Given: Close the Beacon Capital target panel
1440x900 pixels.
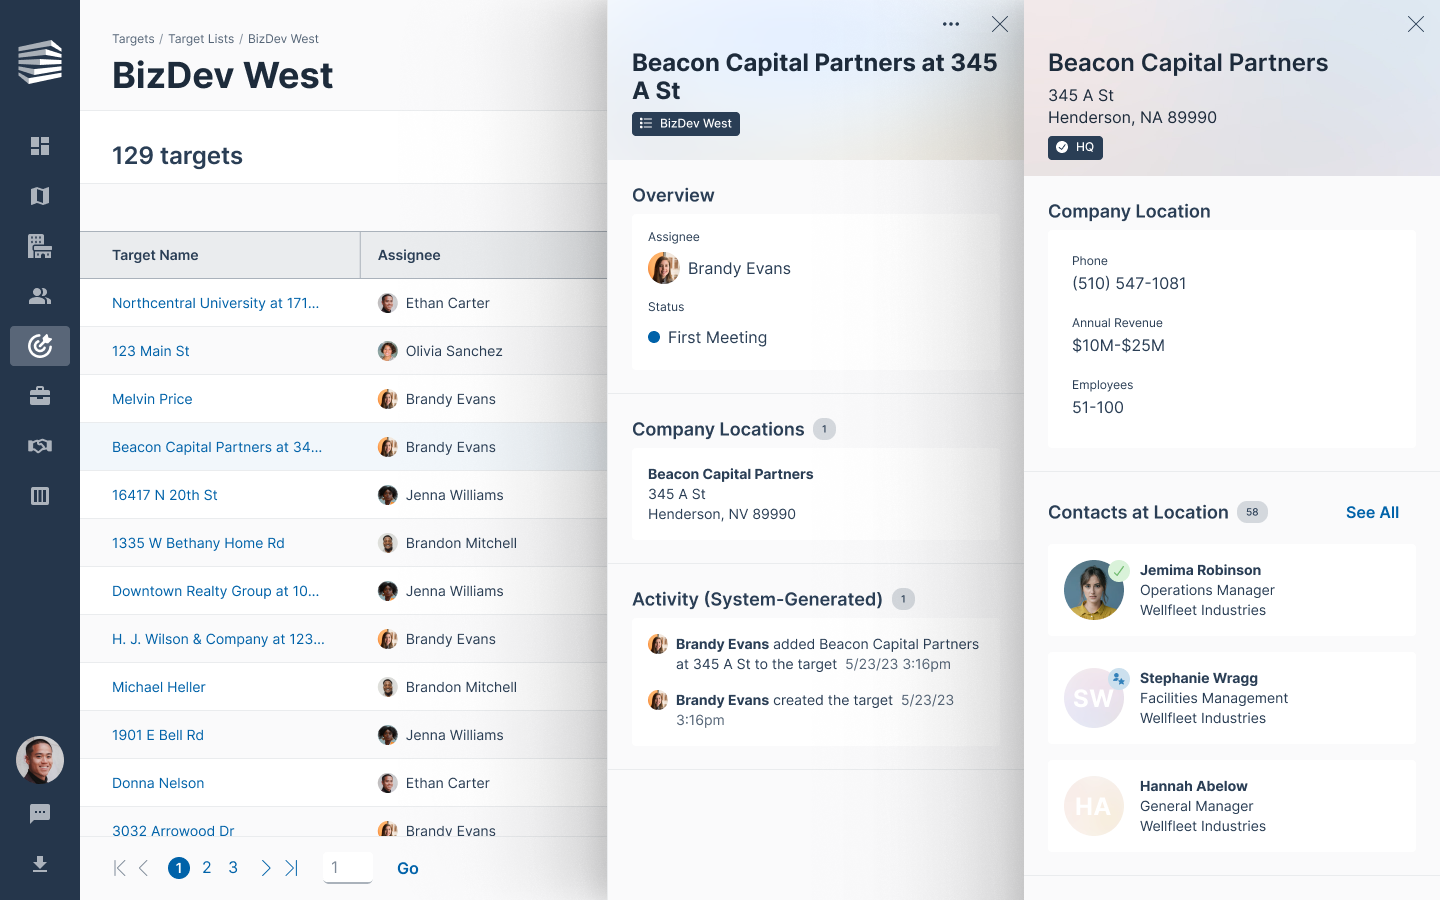Looking at the screenshot, I should 999,24.
